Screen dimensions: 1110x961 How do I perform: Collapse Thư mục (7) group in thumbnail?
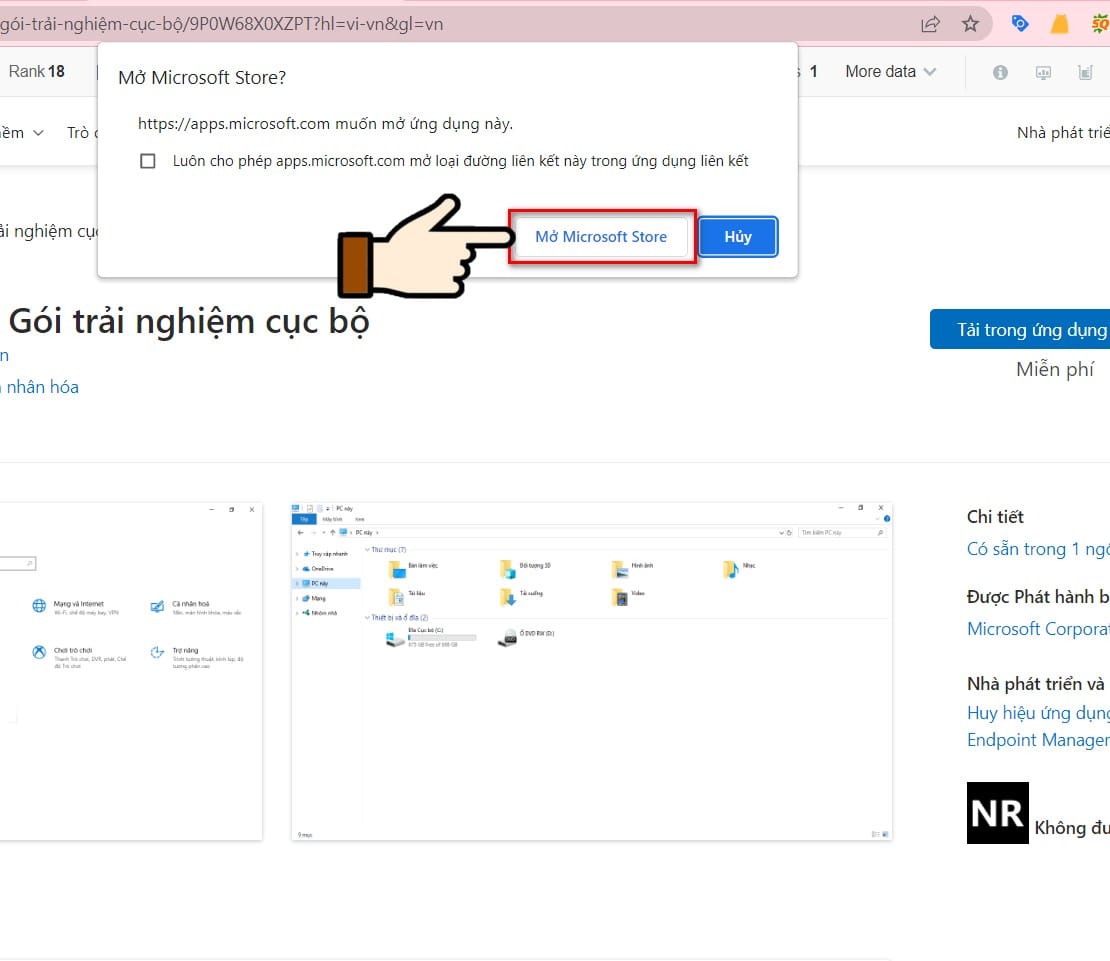tap(367, 549)
